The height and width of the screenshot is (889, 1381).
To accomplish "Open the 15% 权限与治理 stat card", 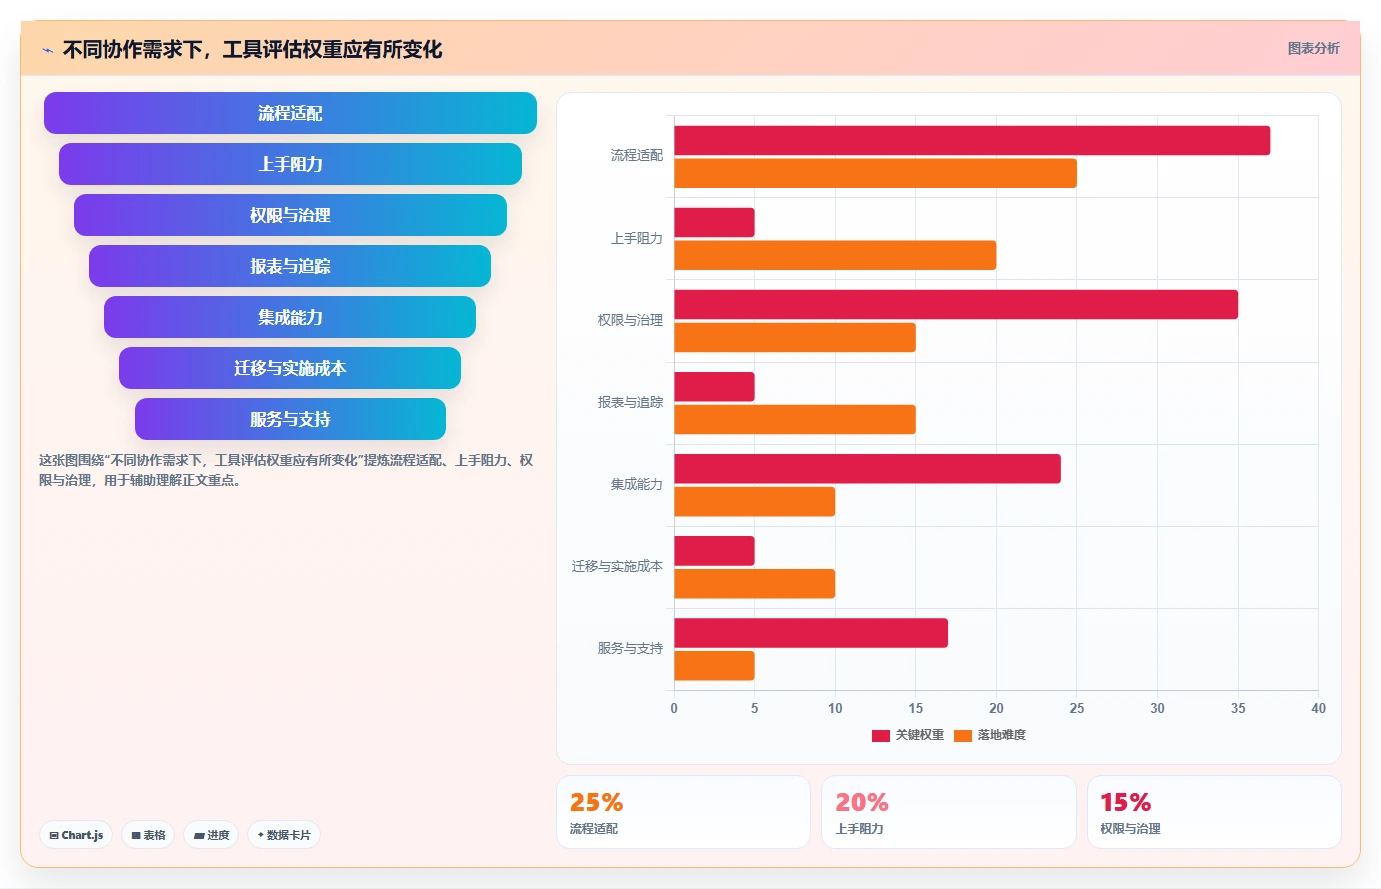I will [1214, 812].
